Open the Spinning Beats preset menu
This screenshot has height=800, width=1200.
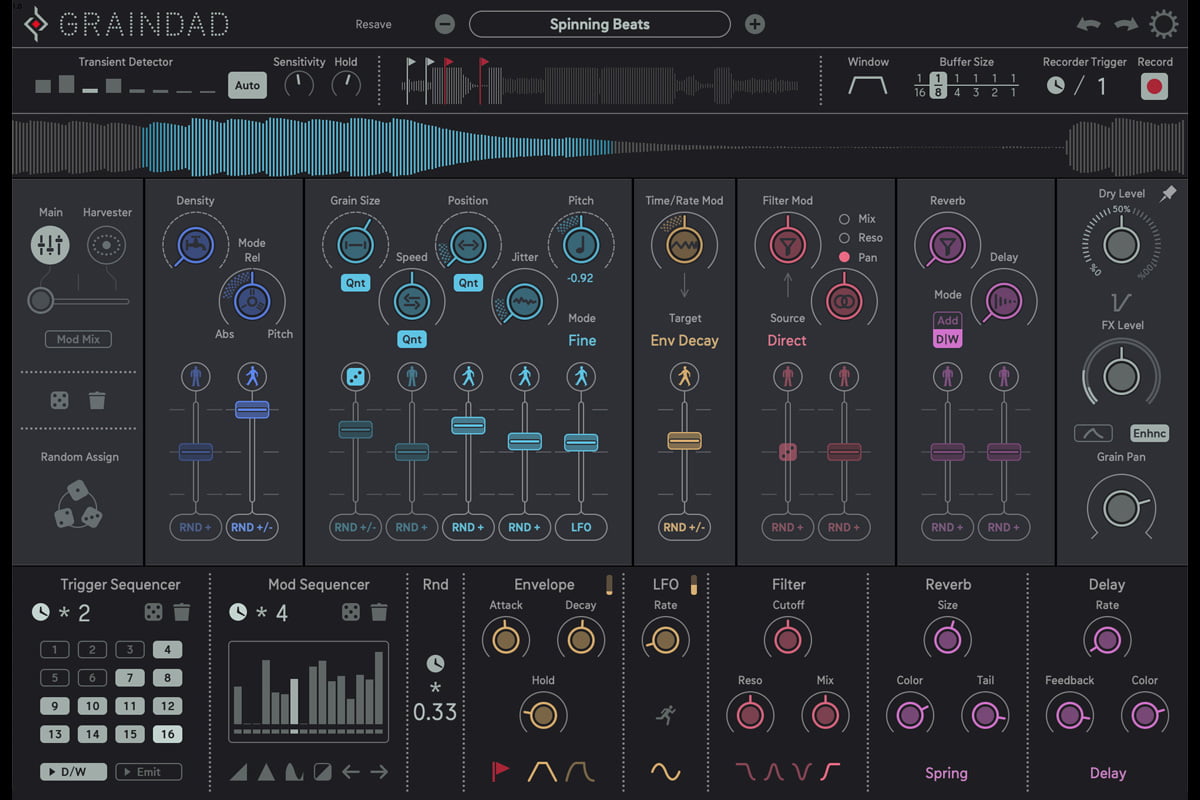(599, 24)
